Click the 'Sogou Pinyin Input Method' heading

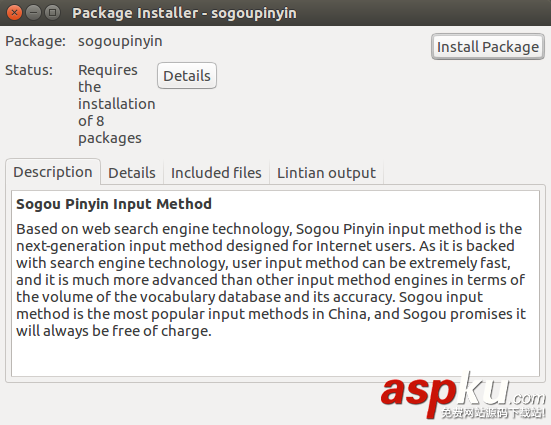[114, 204]
